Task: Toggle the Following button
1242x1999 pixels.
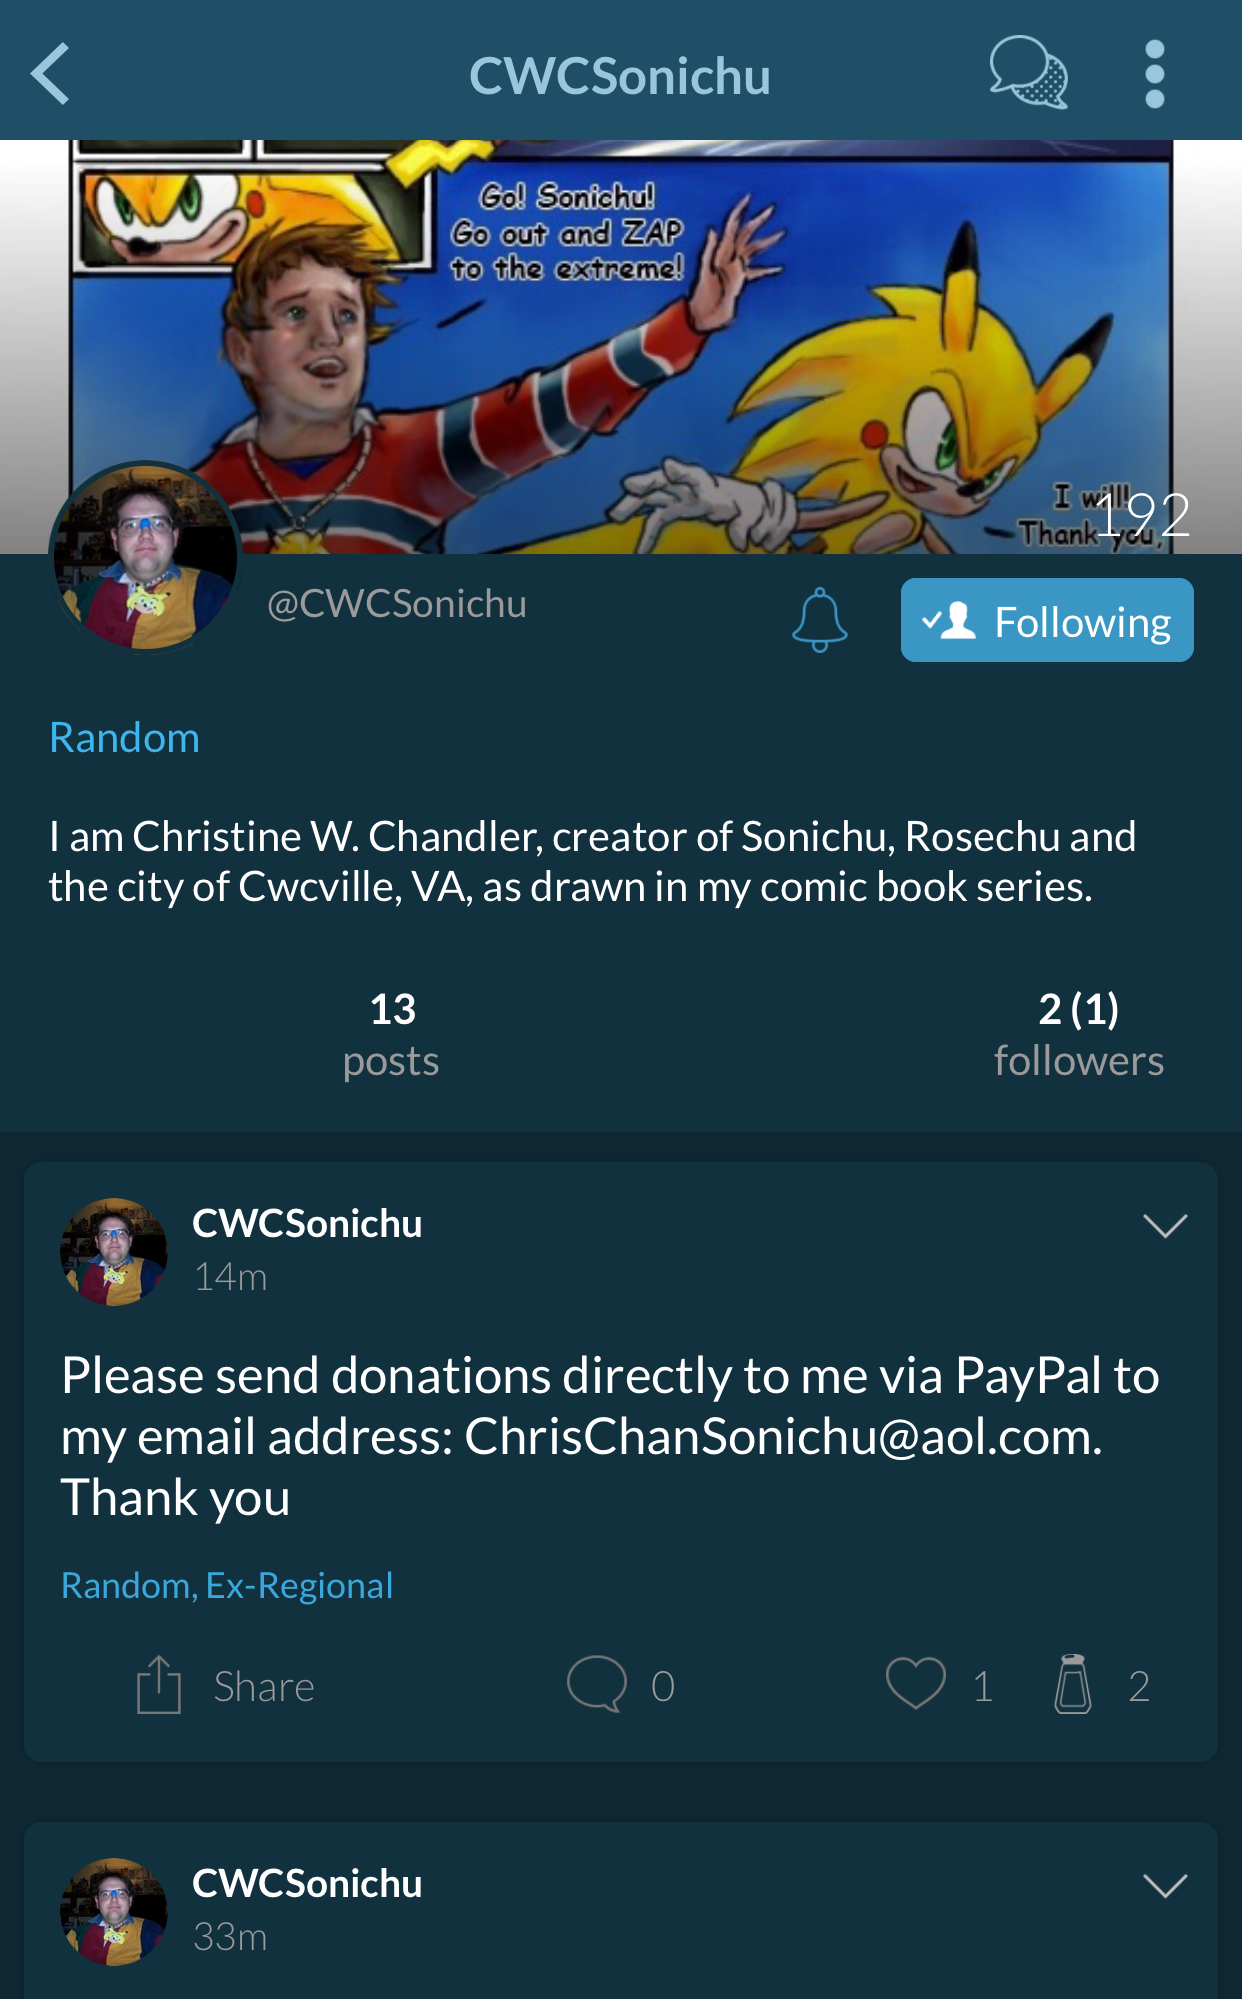Action: click(x=1047, y=620)
